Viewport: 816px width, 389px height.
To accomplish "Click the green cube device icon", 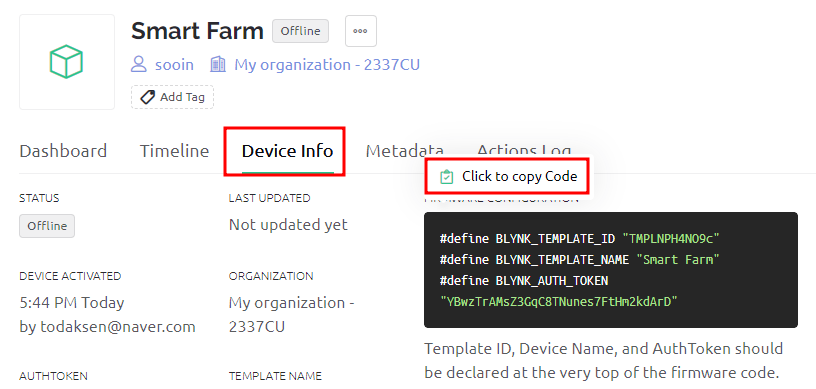I will pyautogui.click(x=67, y=62).
